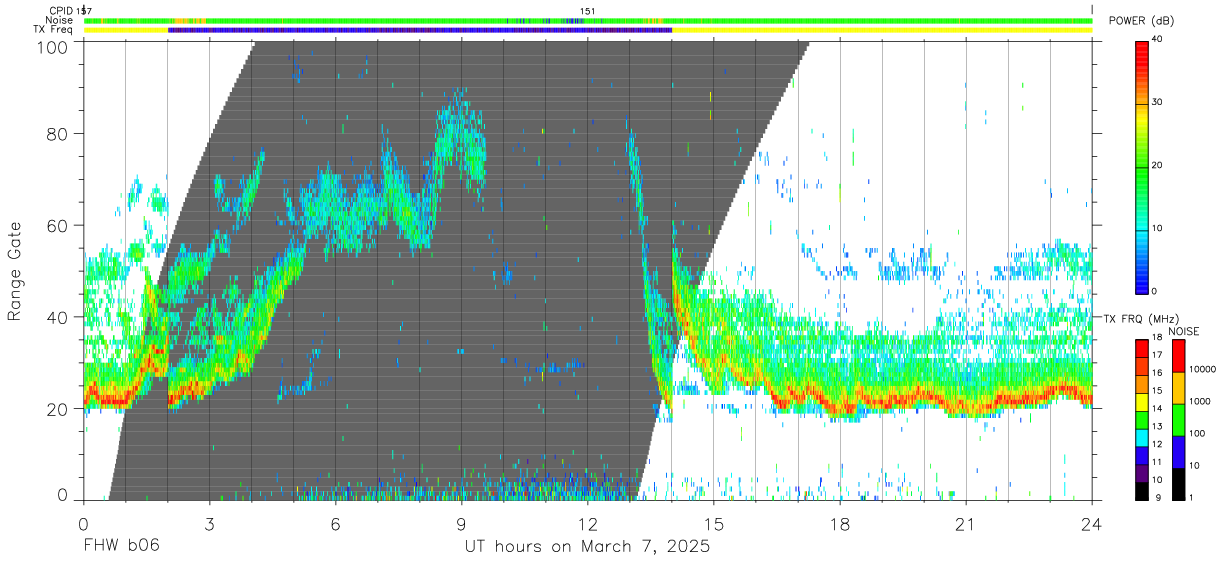Viewport: 1228px width, 567px height.
Task: Click the "TX FRQ (MHz)" legend title
Action: click(x=1142, y=319)
